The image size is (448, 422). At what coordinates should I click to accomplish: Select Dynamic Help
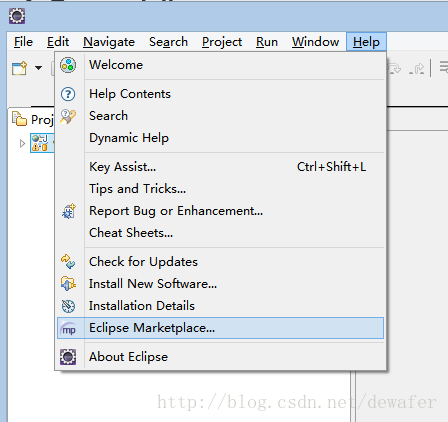pos(220,138)
